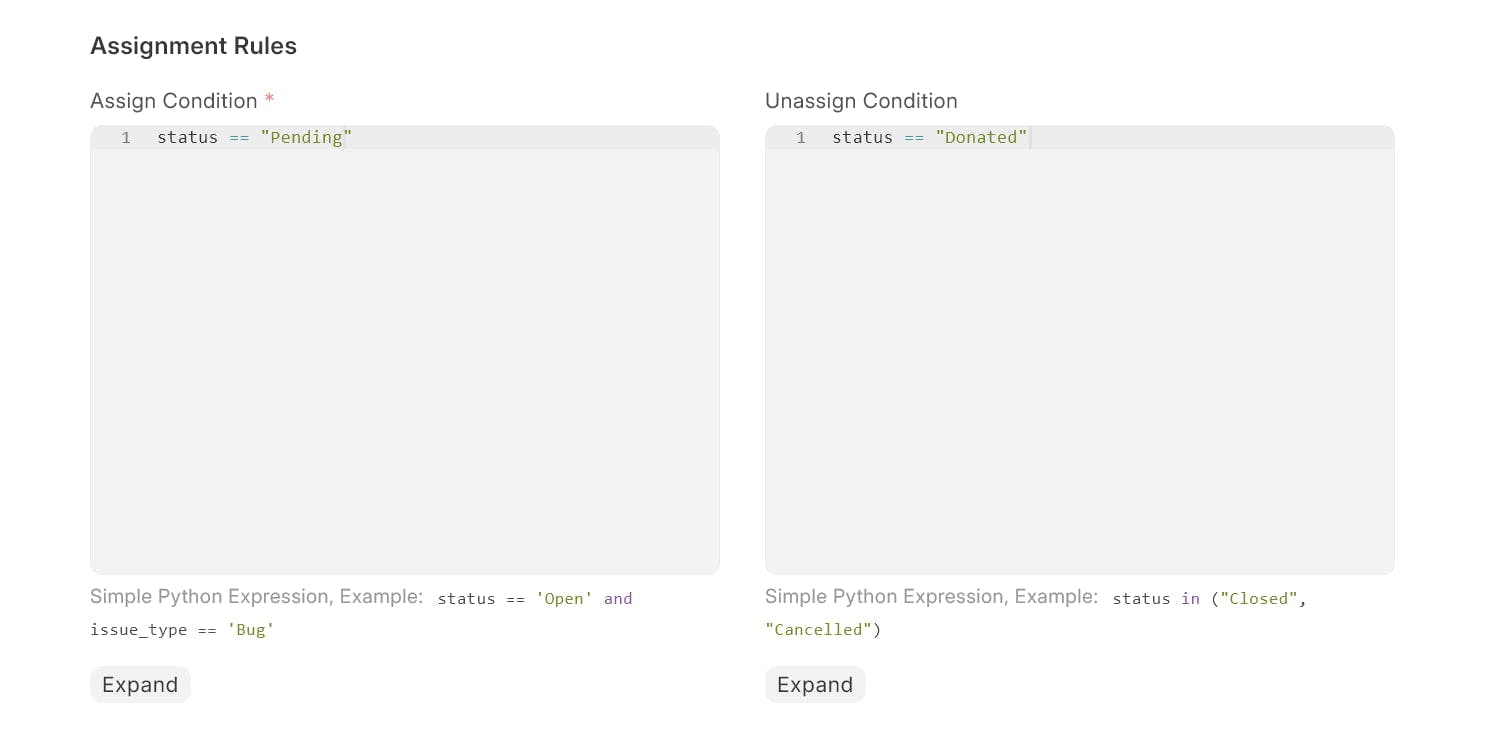This screenshot has height=735, width=1492.
Task: Place cursor at end of Donated line
Action: coord(1030,137)
